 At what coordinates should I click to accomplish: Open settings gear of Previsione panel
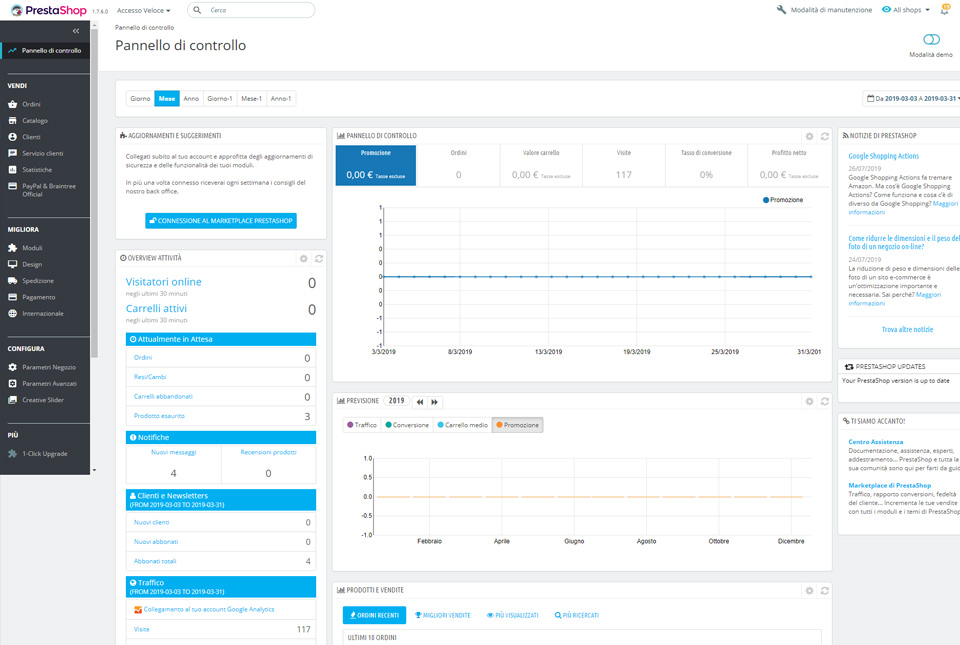[x=809, y=401]
